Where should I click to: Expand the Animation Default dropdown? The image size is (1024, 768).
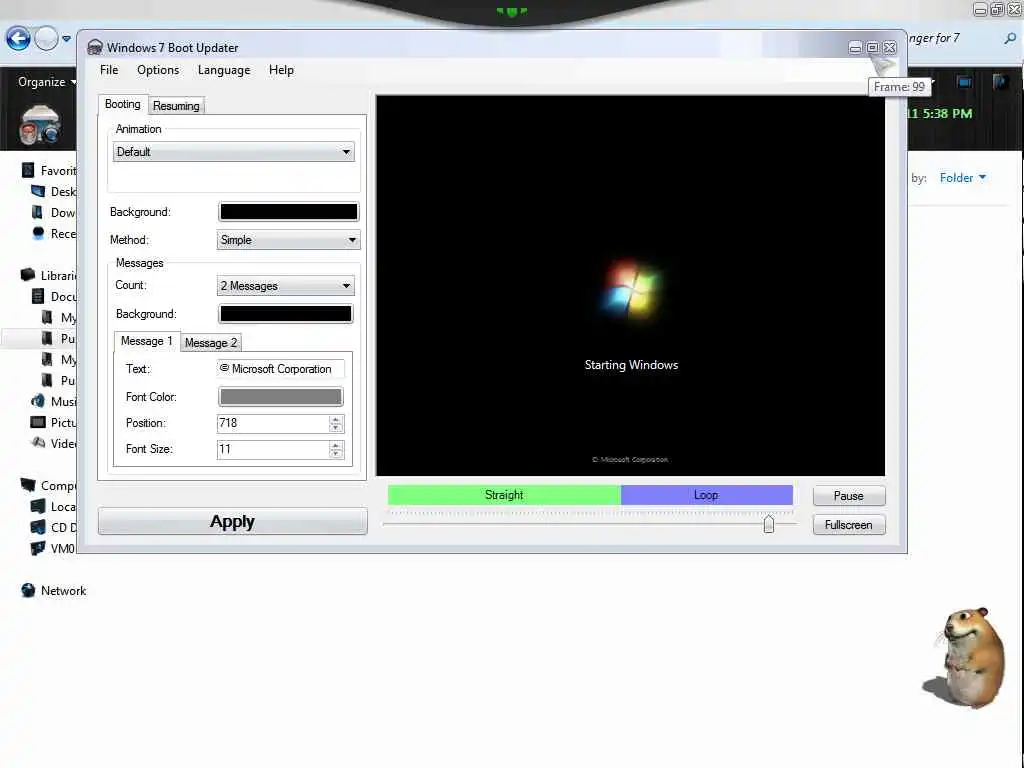point(234,152)
